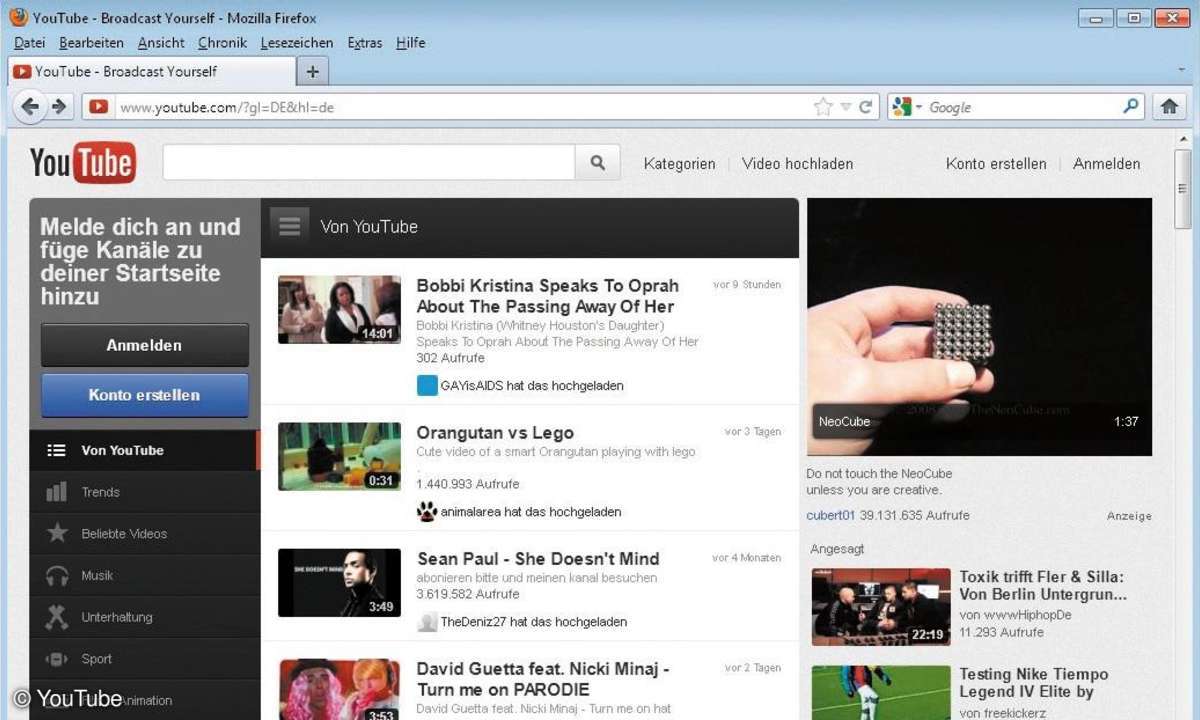Image resolution: width=1200 pixels, height=720 pixels.
Task: Click in the YouTube search field
Action: (x=368, y=163)
